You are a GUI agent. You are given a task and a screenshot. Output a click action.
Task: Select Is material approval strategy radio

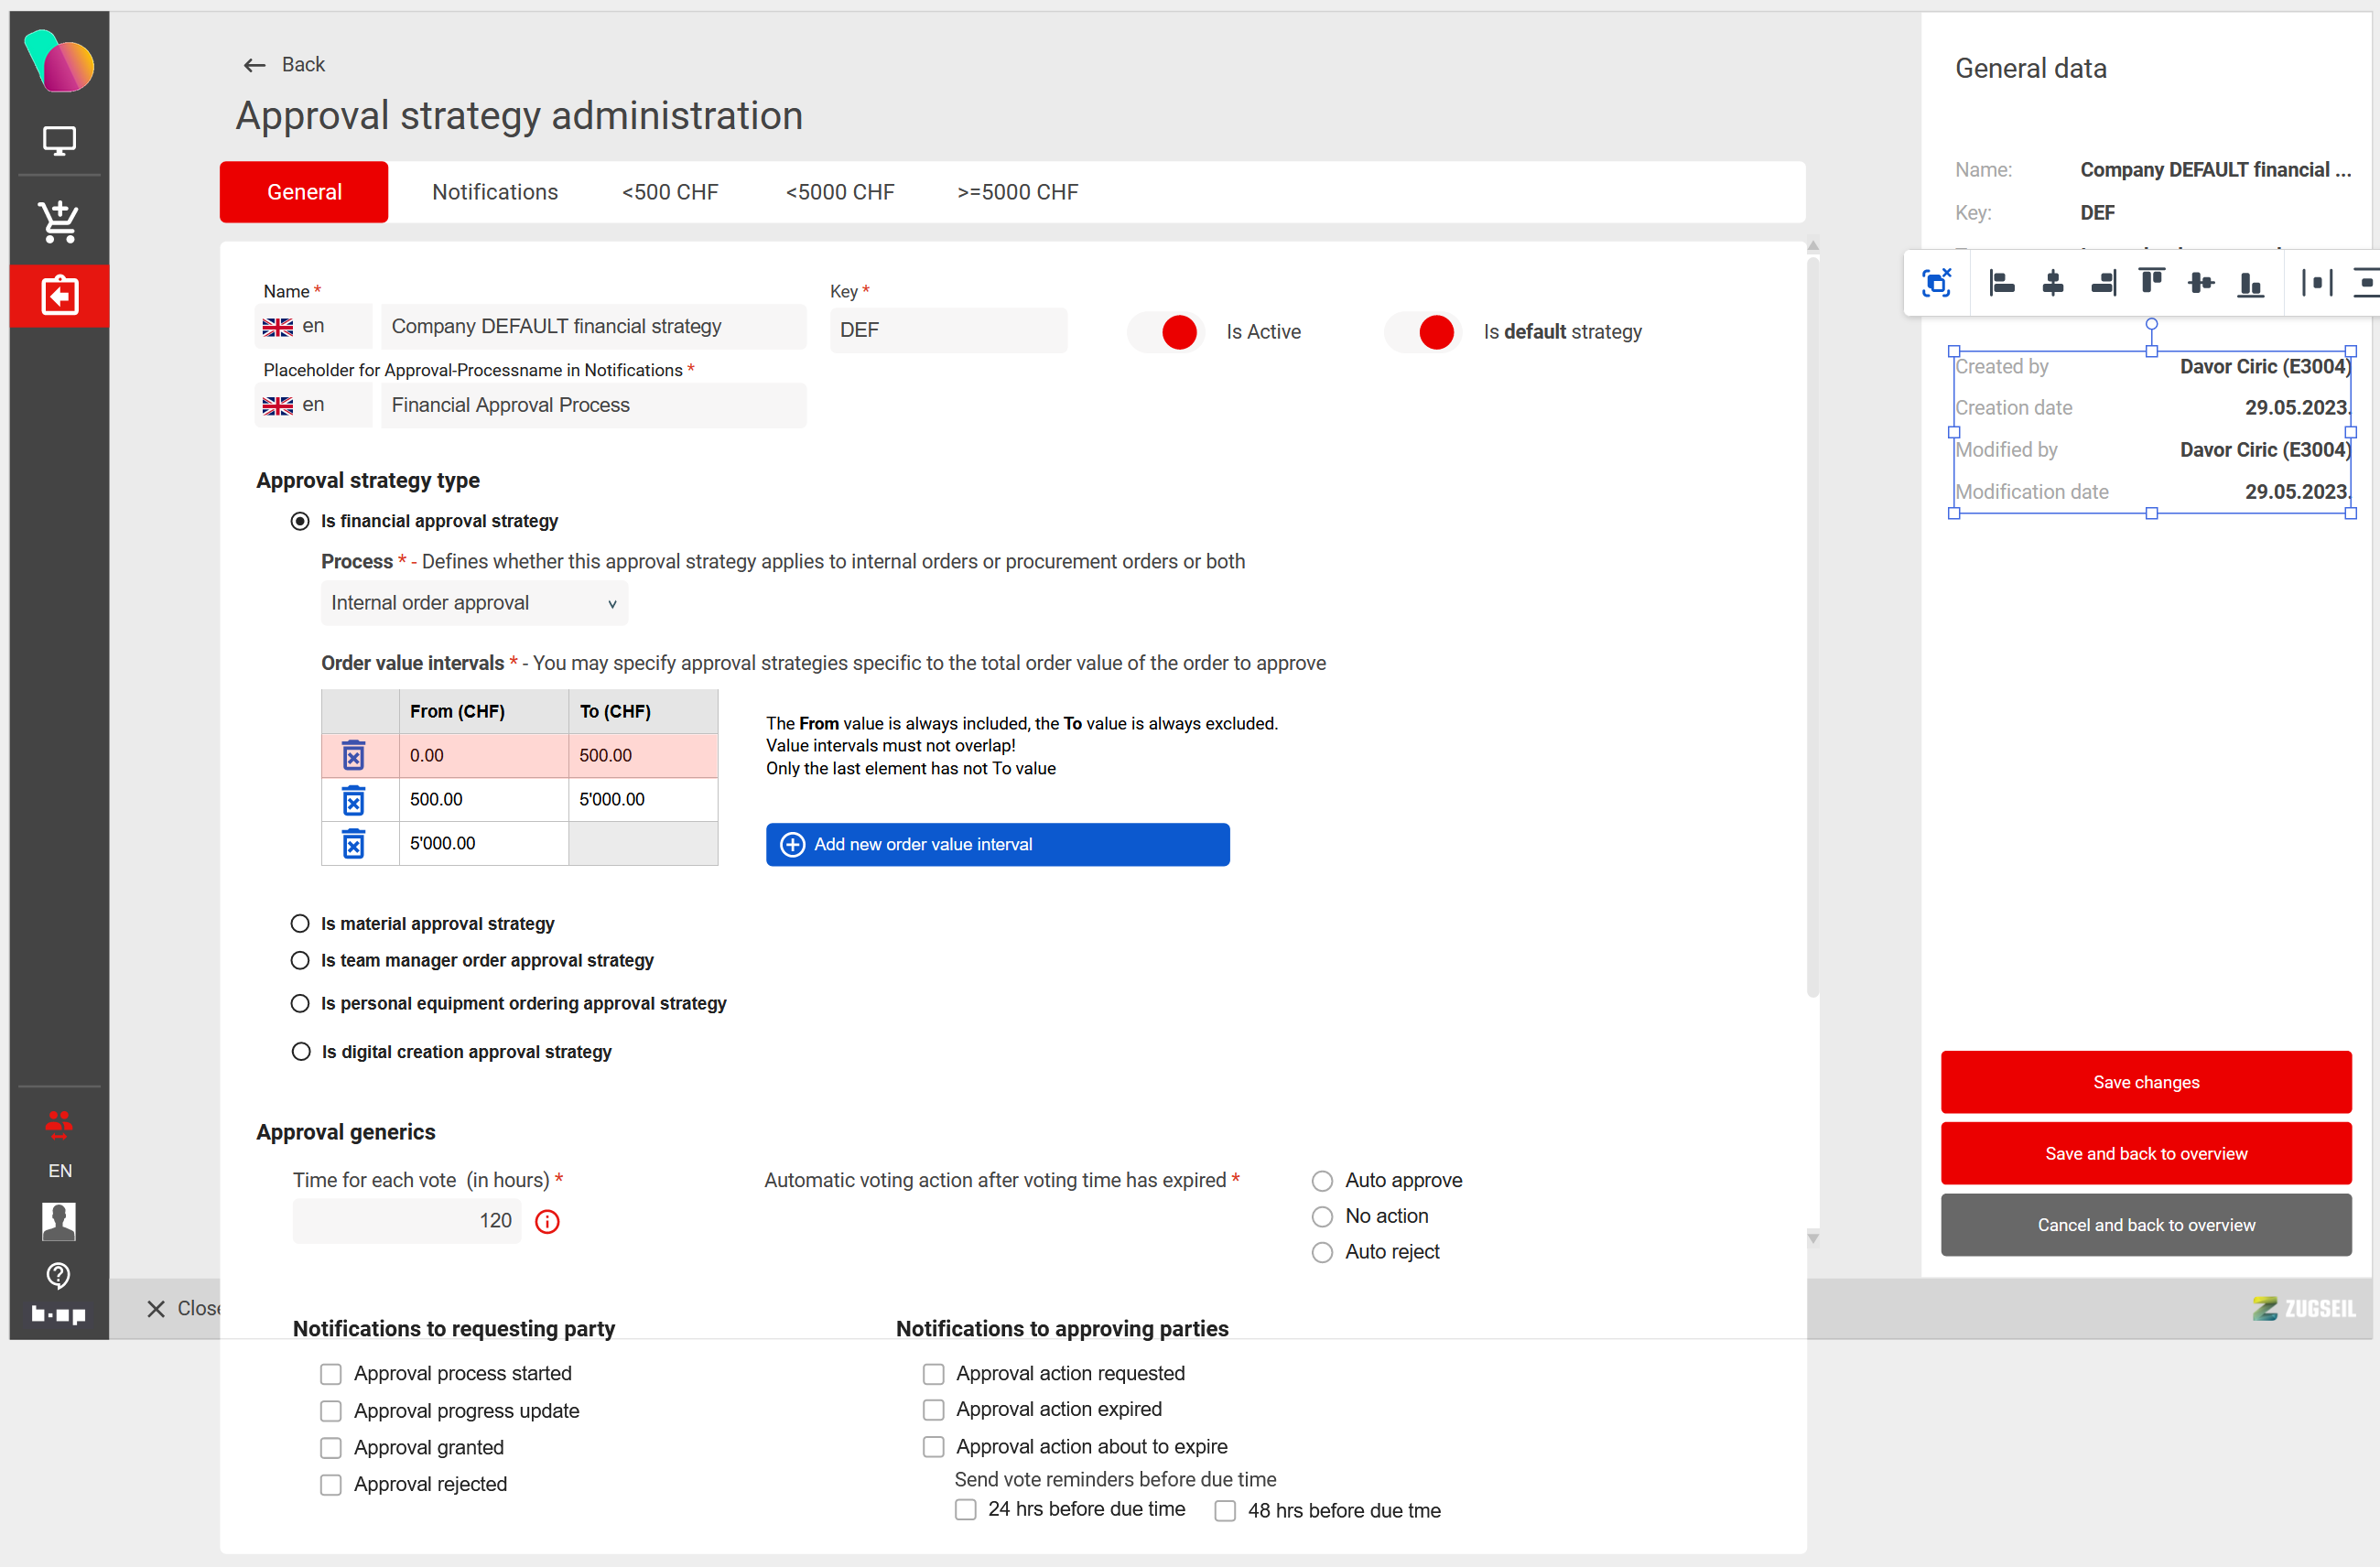pyautogui.click(x=300, y=923)
